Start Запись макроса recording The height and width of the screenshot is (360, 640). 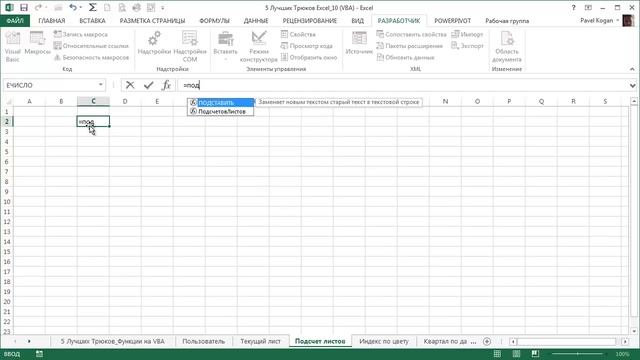81,34
